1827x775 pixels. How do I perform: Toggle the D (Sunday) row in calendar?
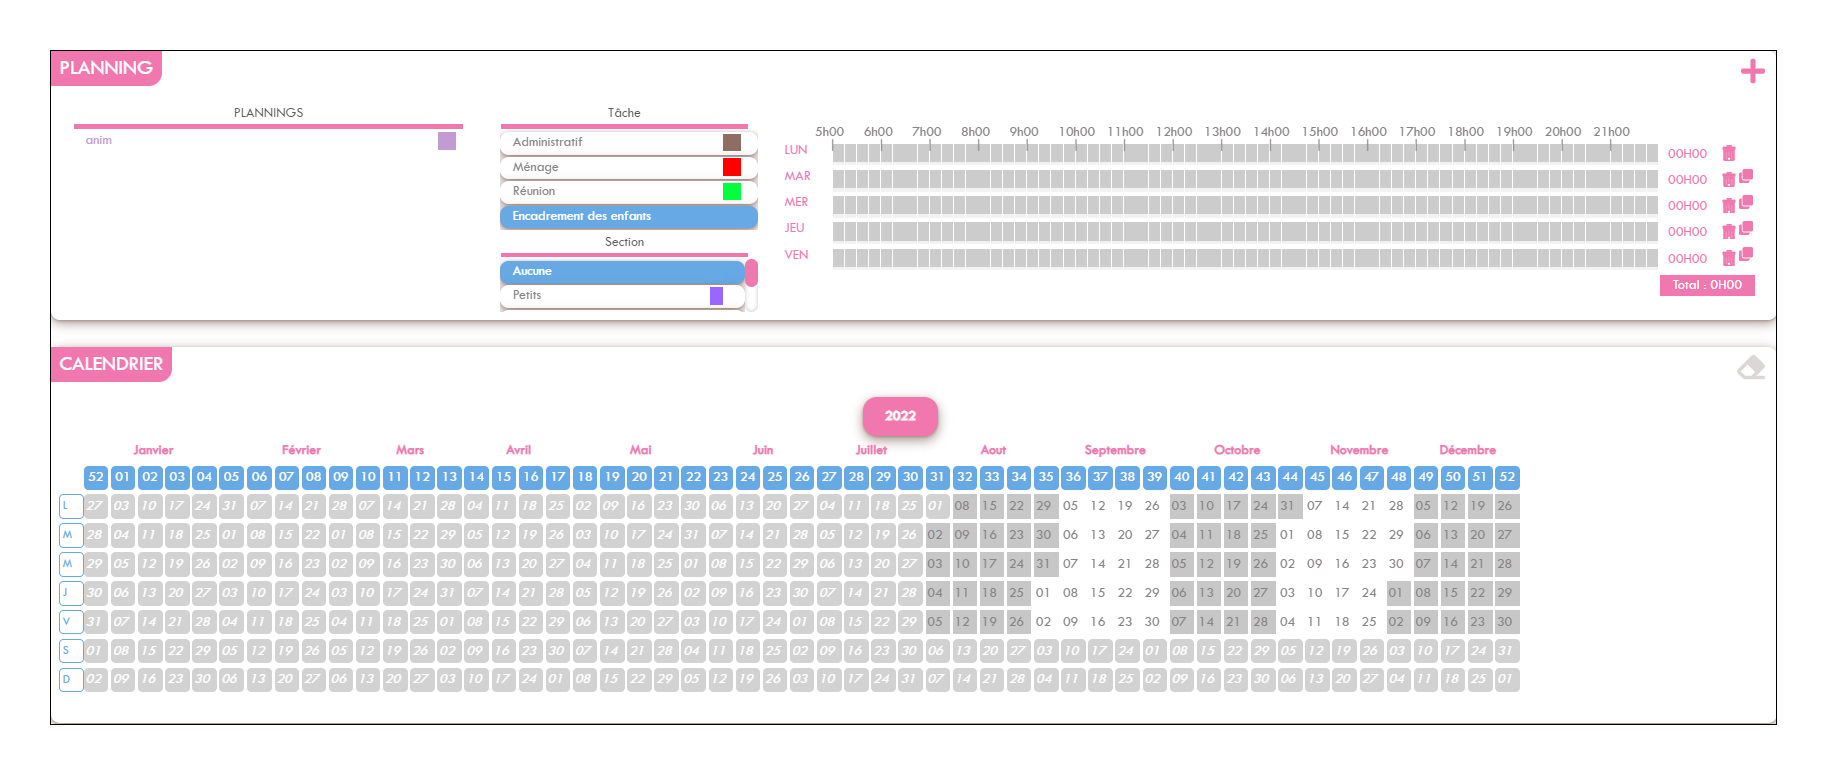pyautogui.click(x=70, y=680)
